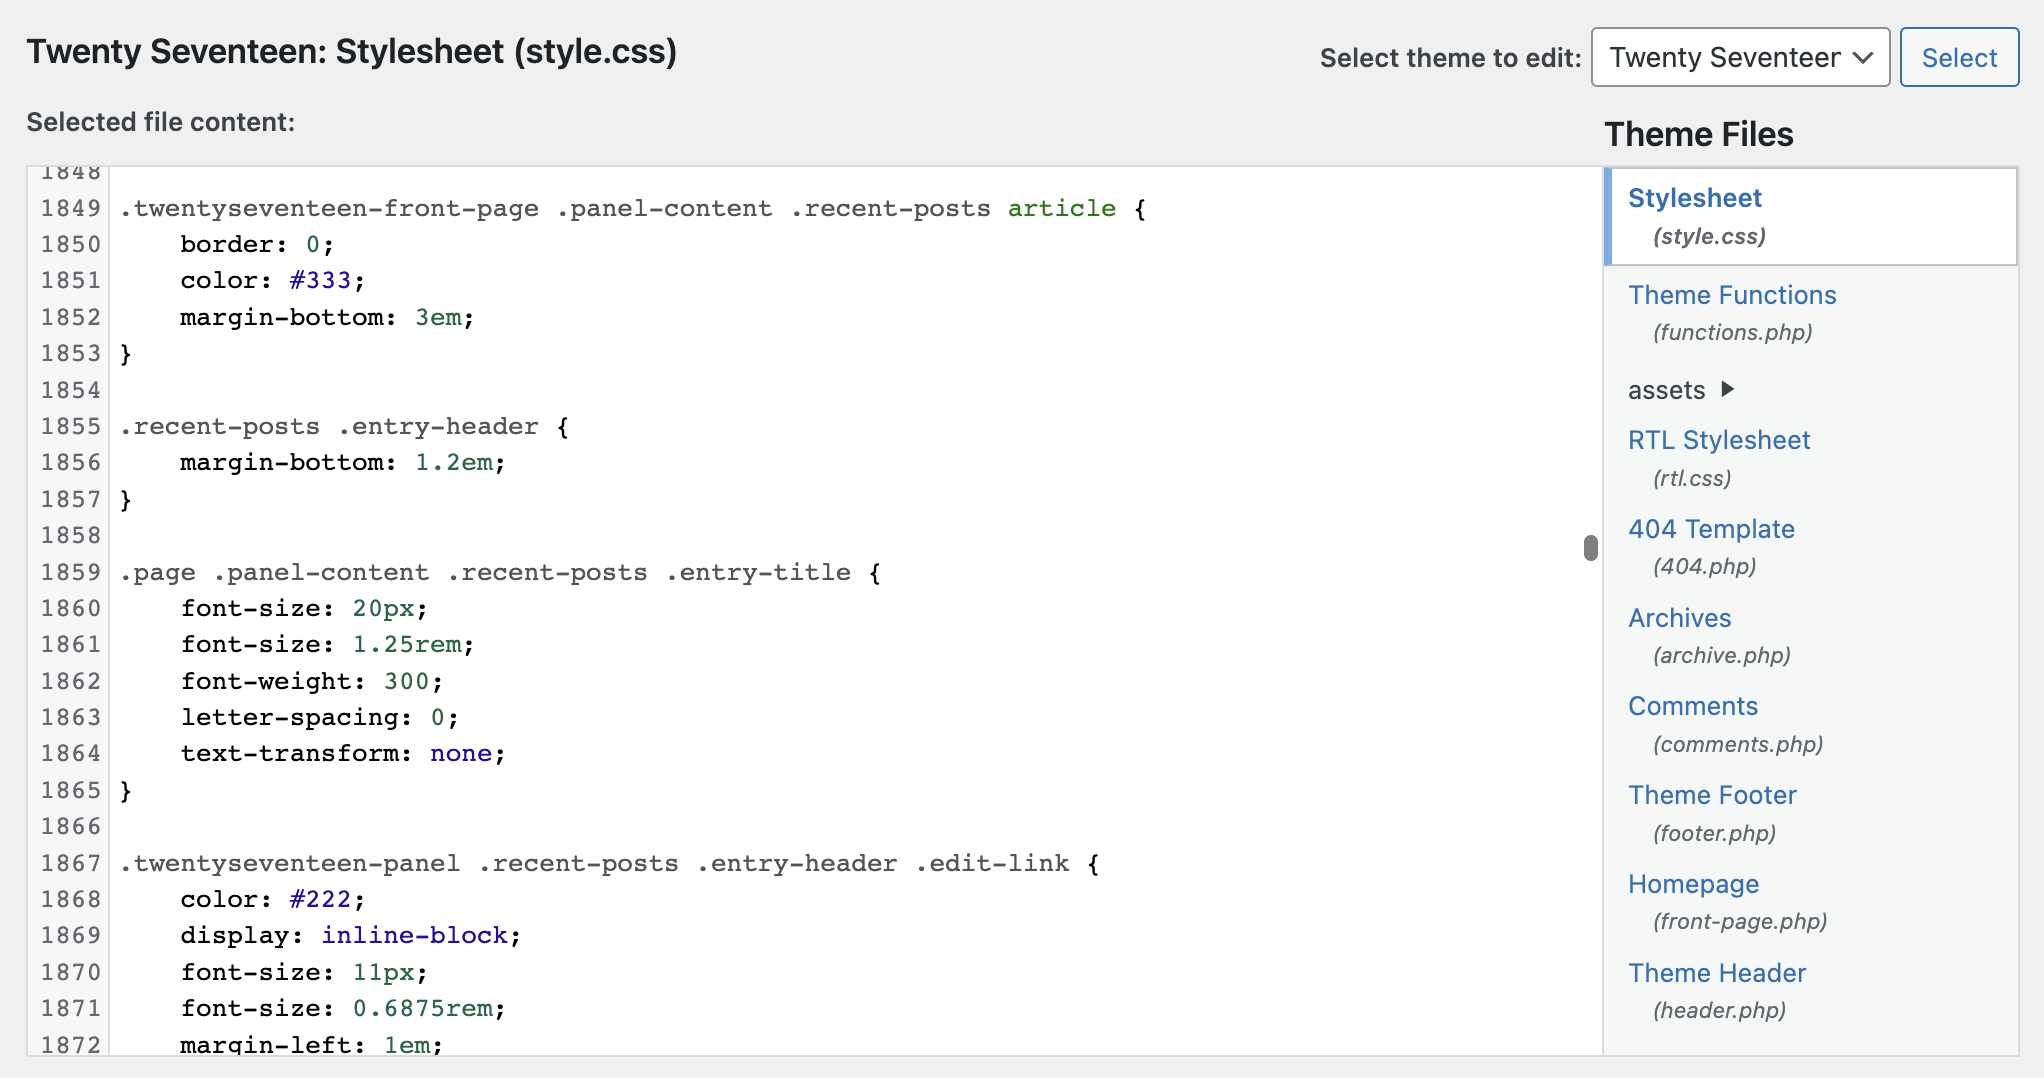The image size is (2044, 1078).
Task: Open the Theme Footer file
Action: point(1711,796)
